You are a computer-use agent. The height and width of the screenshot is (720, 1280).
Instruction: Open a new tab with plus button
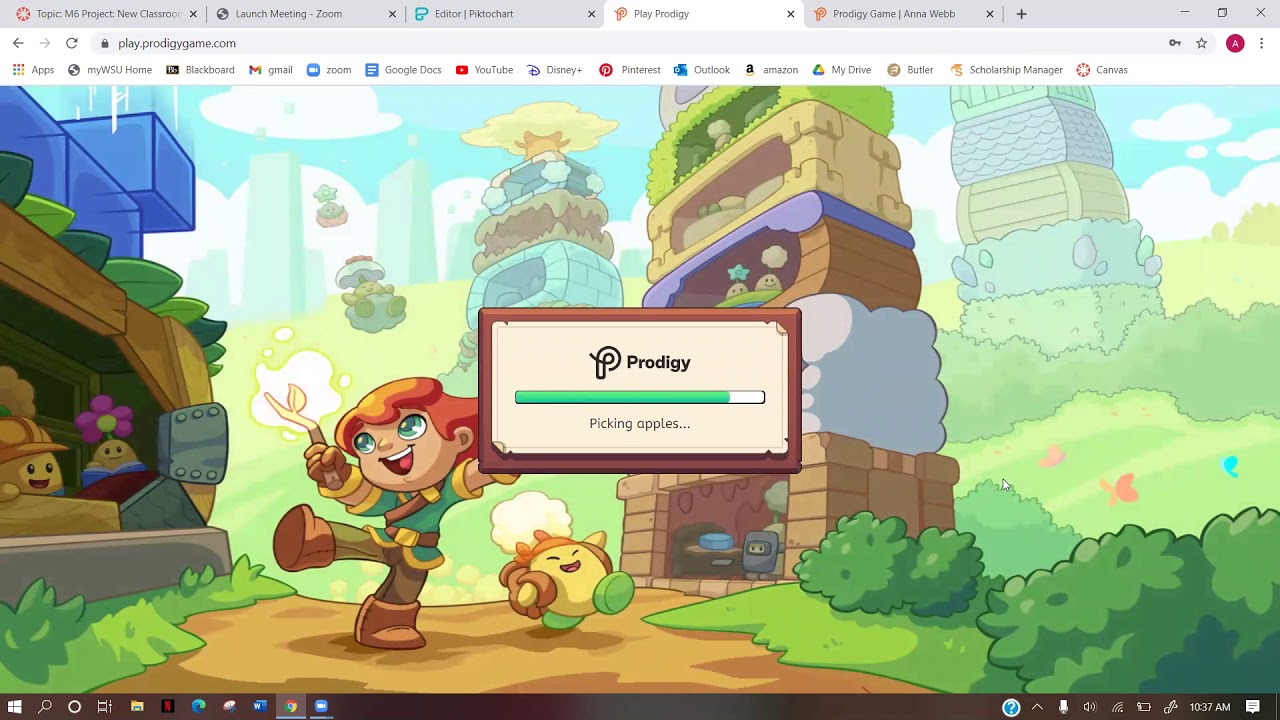(1021, 14)
